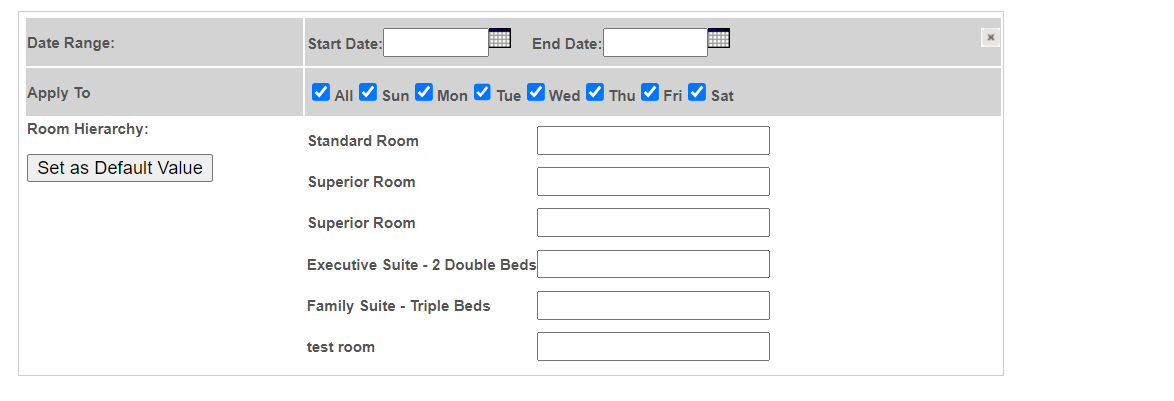Toggle the Tue checkbox
The image size is (1174, 401).
[x=482, y=92]
